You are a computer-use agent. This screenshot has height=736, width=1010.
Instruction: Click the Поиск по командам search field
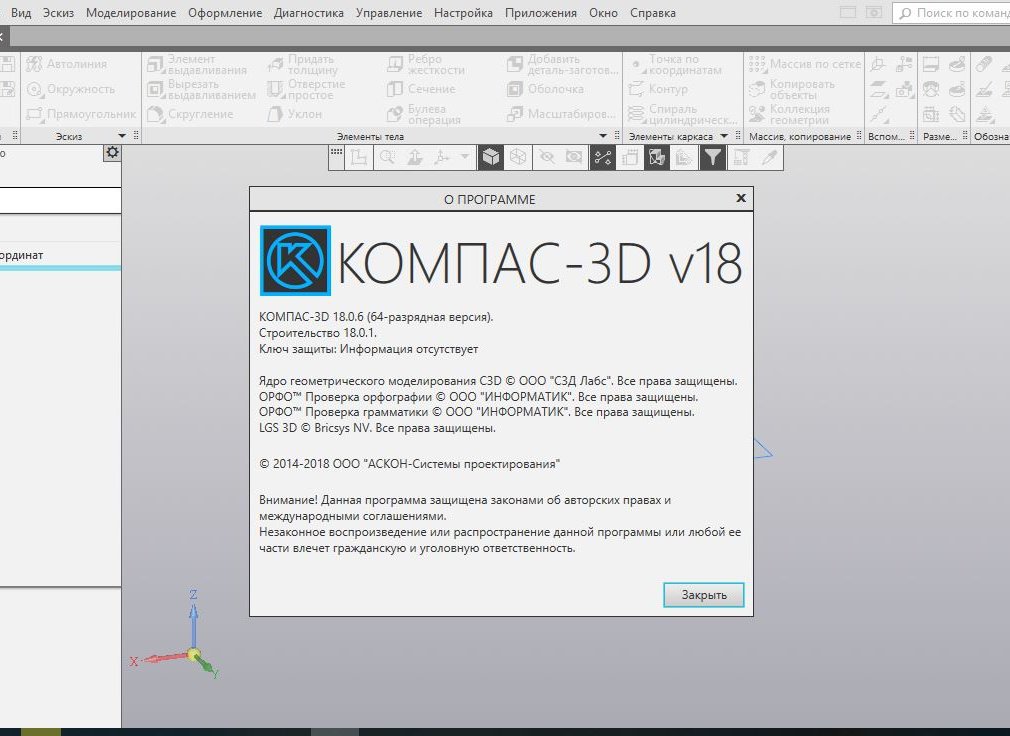[951, 13]
